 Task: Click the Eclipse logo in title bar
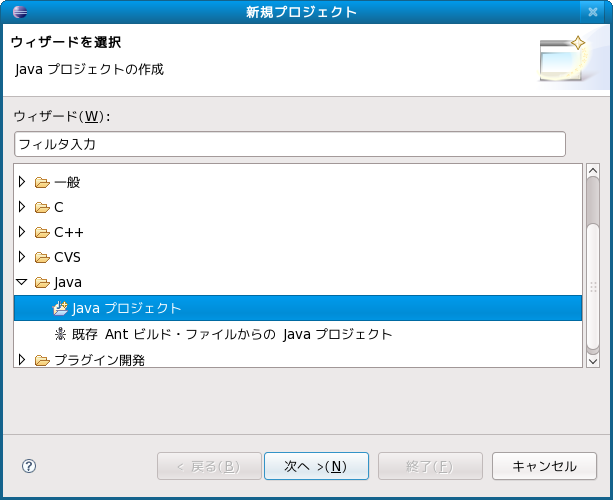point(20,12)
